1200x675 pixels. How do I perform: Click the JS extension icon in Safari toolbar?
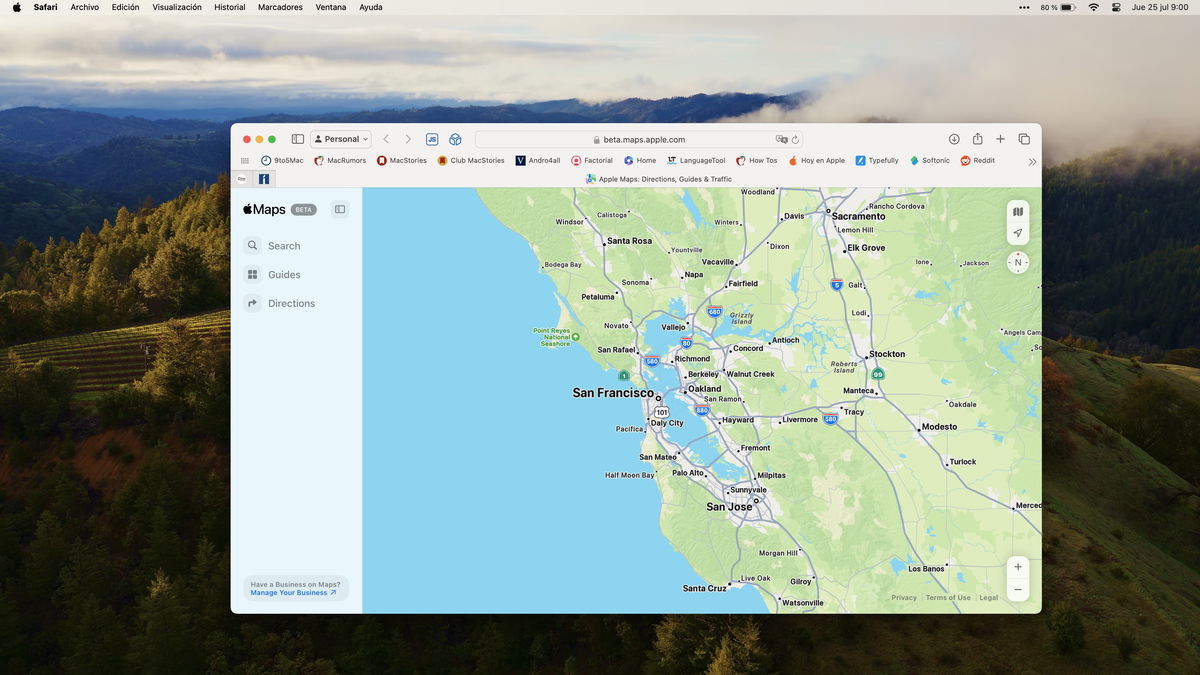[432, 139]
